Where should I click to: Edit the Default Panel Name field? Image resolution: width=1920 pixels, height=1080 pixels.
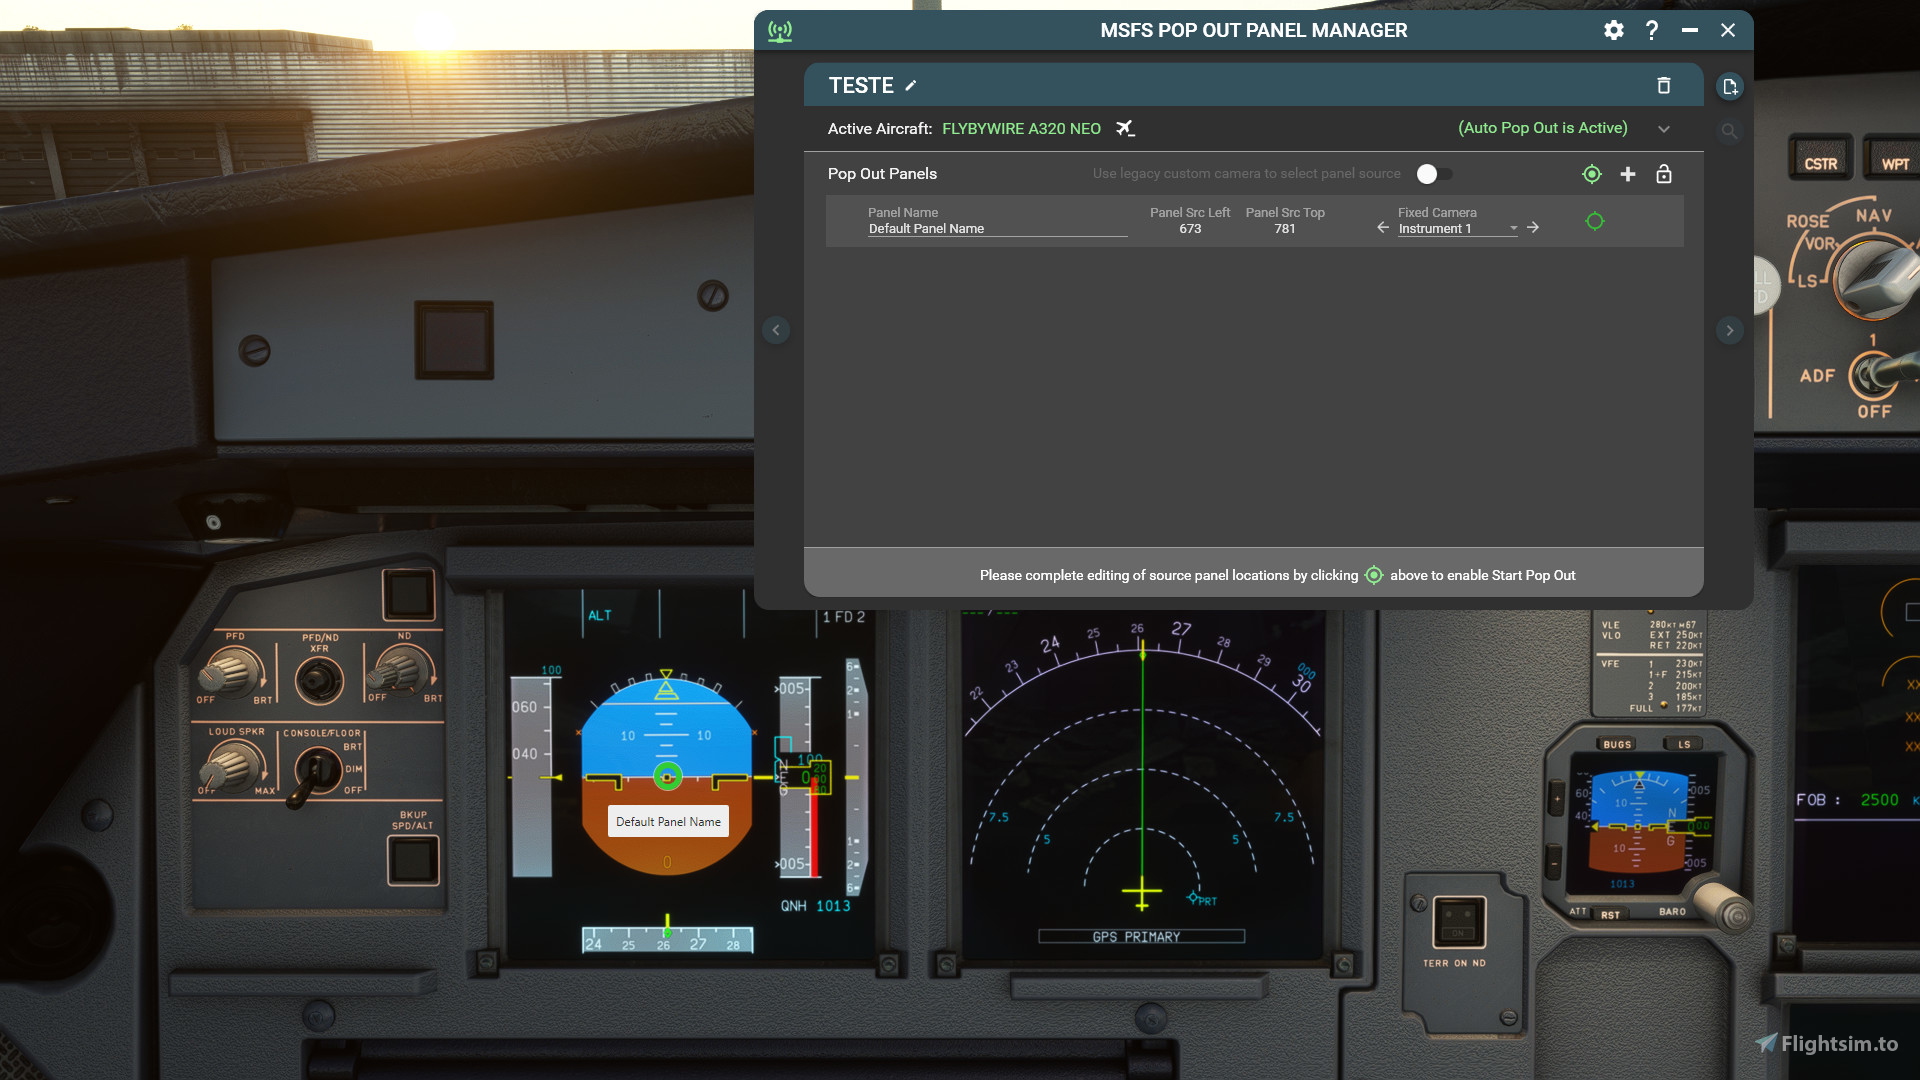coord(926,228)
